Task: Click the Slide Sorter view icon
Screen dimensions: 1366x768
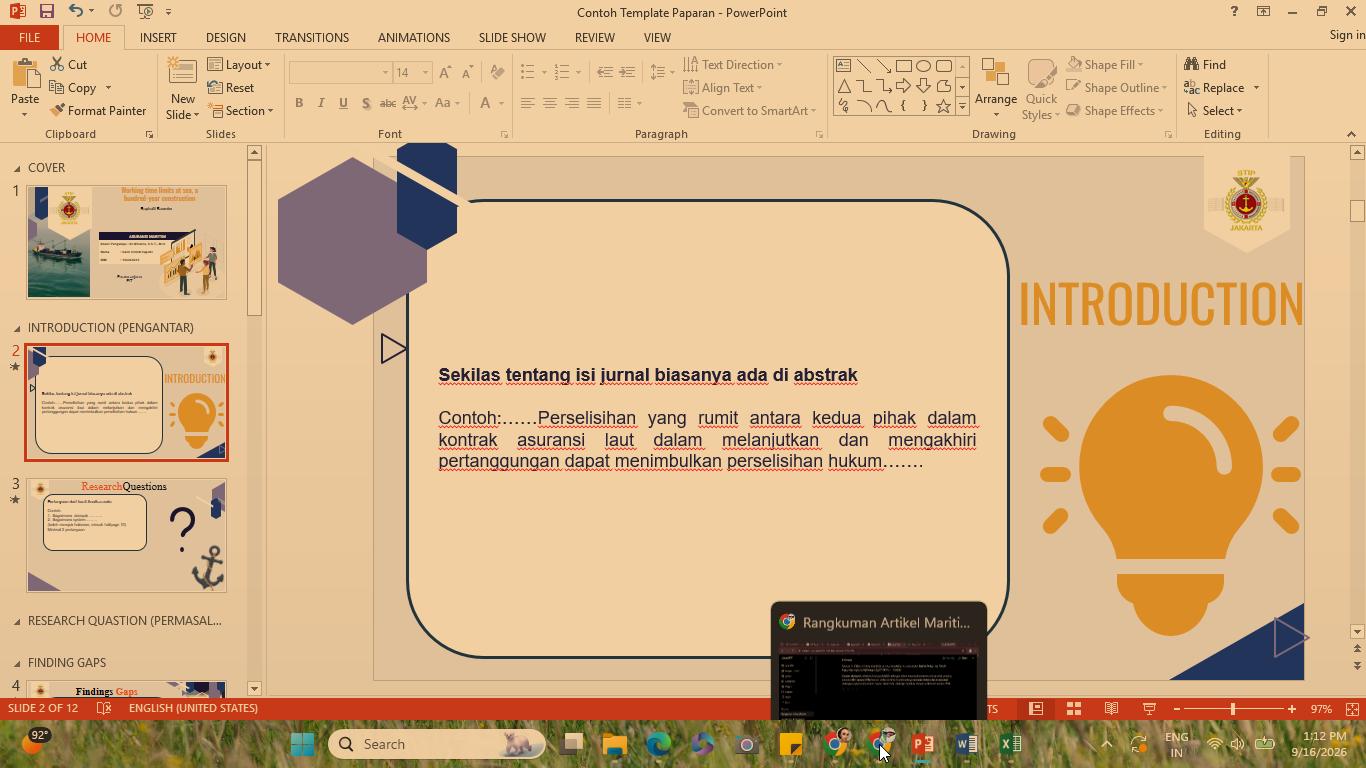Action: coord(1074,708)
